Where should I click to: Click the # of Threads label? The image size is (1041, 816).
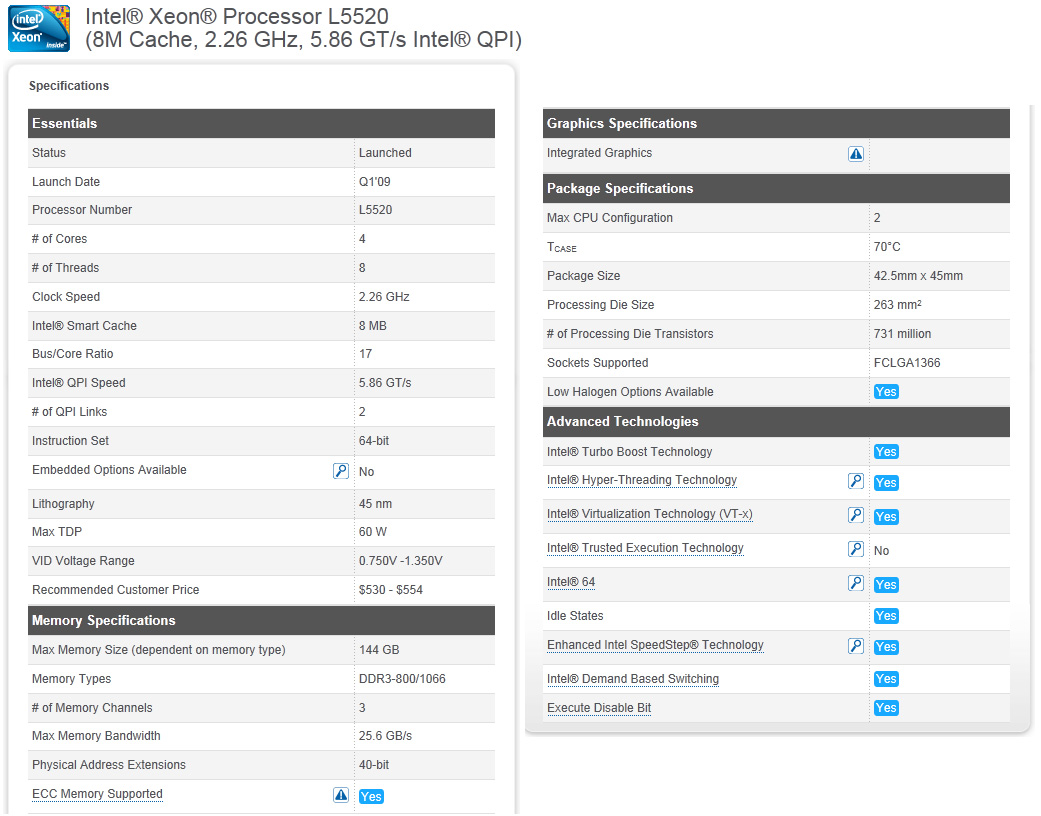pos(66,268)
